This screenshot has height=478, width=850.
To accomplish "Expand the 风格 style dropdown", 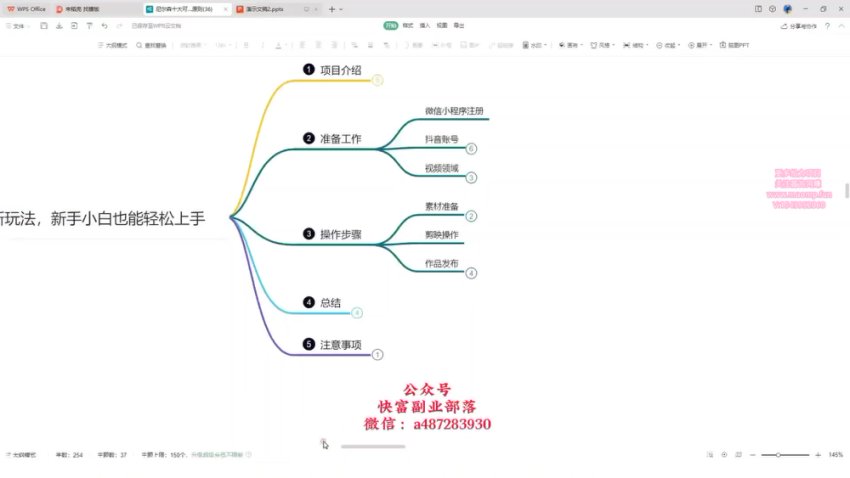I will pos(603,45).
